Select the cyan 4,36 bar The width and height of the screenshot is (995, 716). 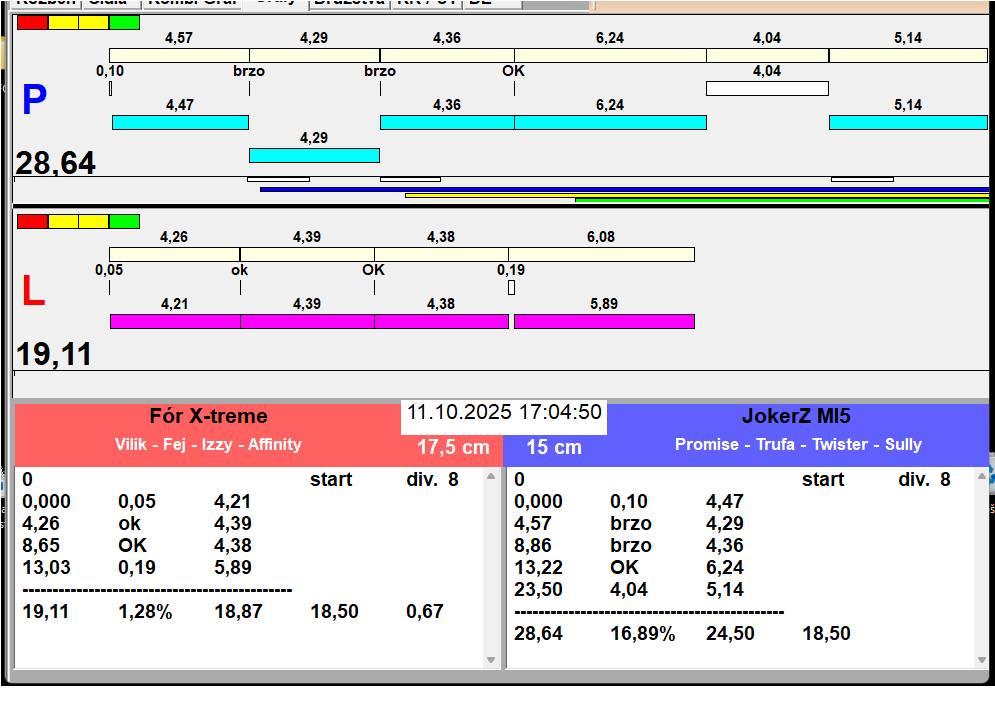(x=447, y=123)
